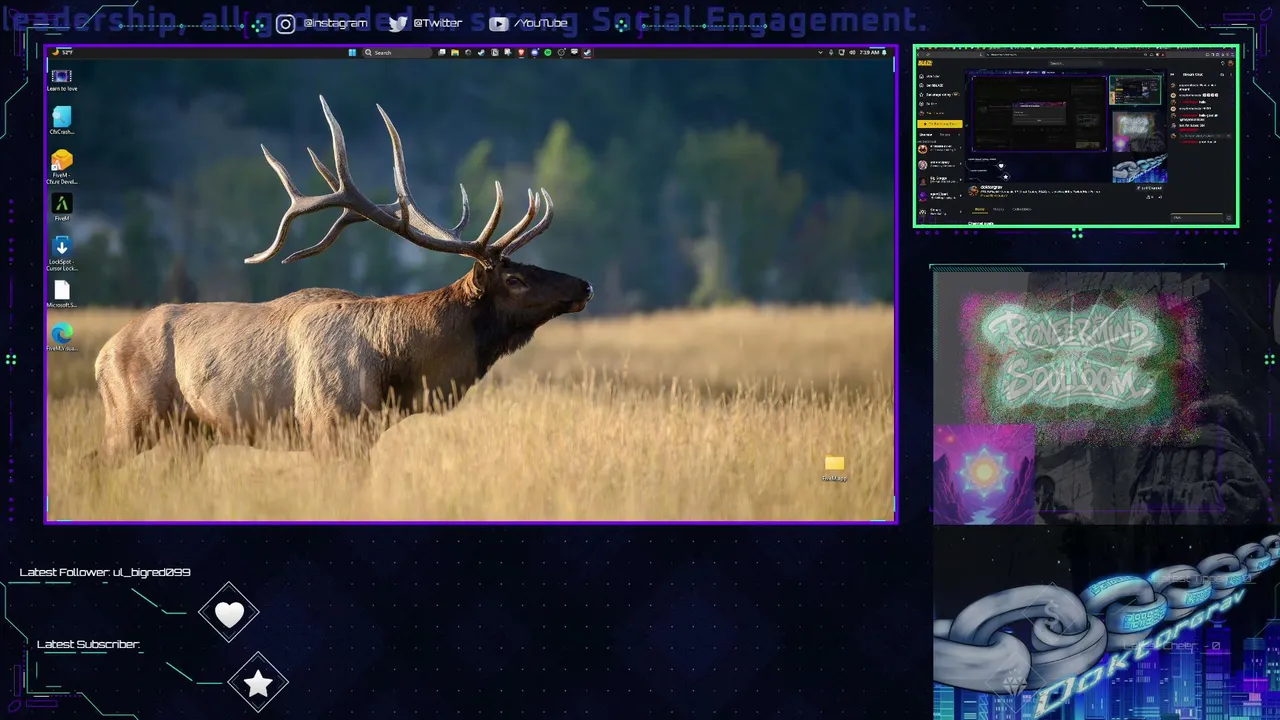This screenshot has height=720, width=1280.
Task: Select the FiveM.app folder on desktop
Action: pyautogui.click(x=834, y=468)
